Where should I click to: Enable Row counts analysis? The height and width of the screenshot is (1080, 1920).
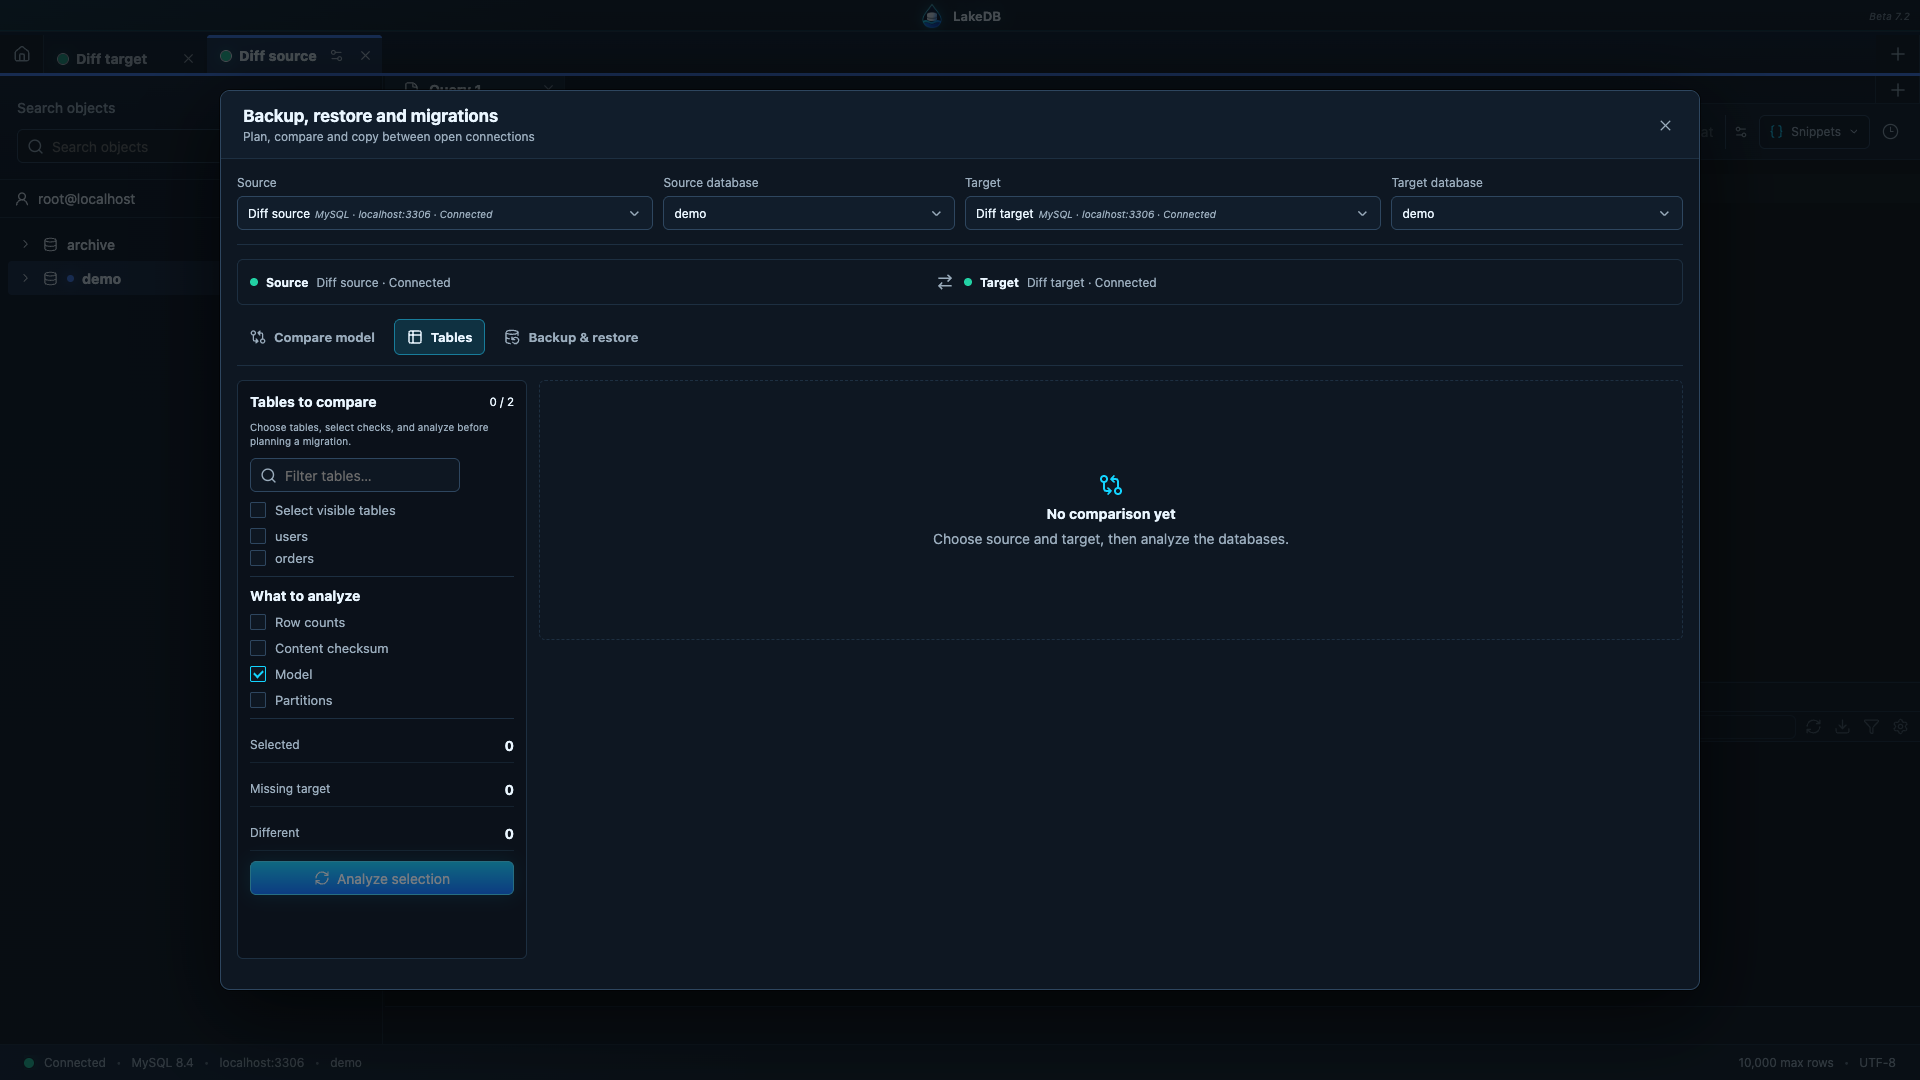pyautogui.click(x=258, y=622)
